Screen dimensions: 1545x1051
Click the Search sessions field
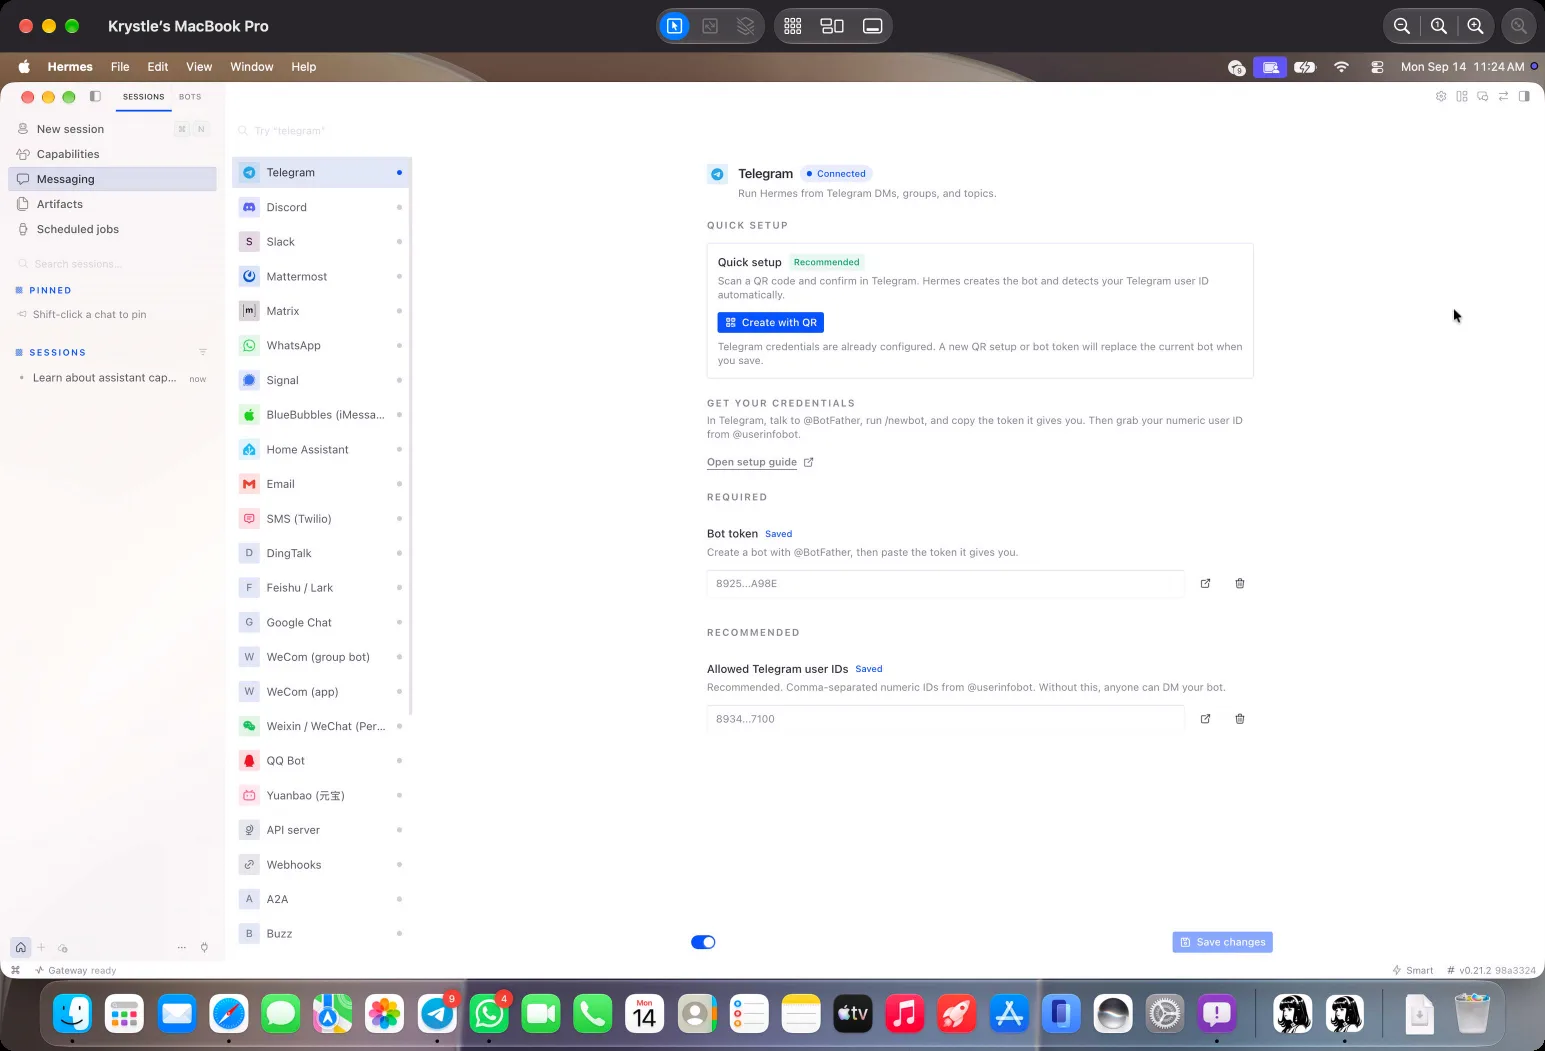[113, 264]
